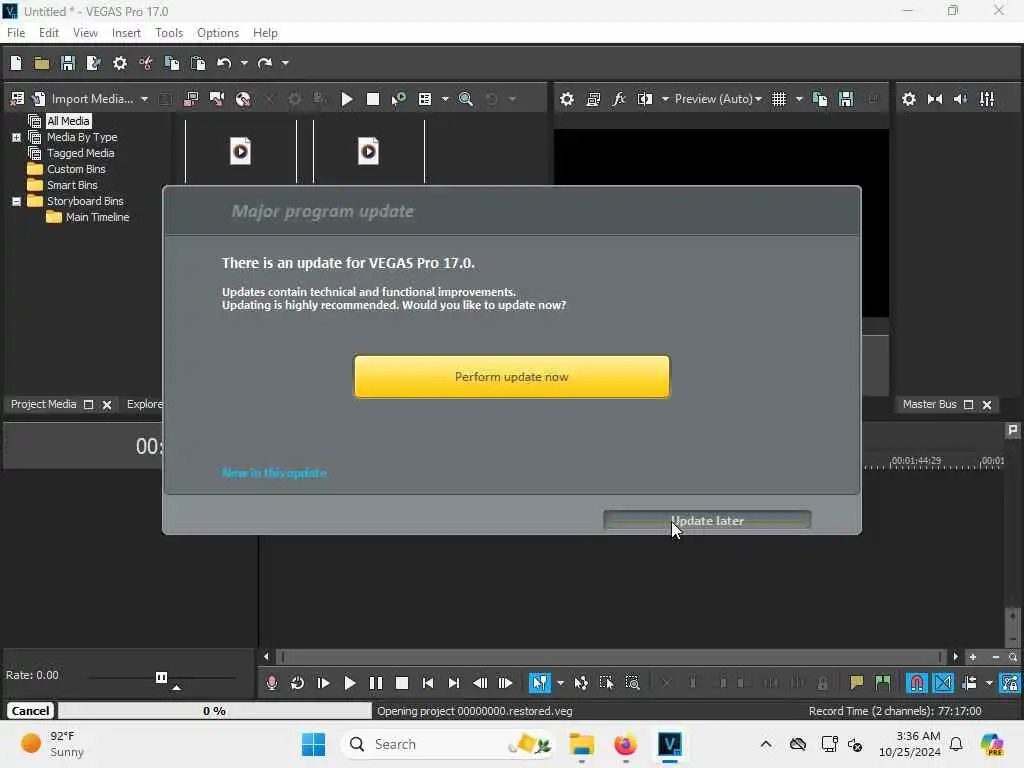Viewport: 1024px width, 768px height.
Task: Toggle Loop Playback in transport bar
Action: click(x=297, y=683)
